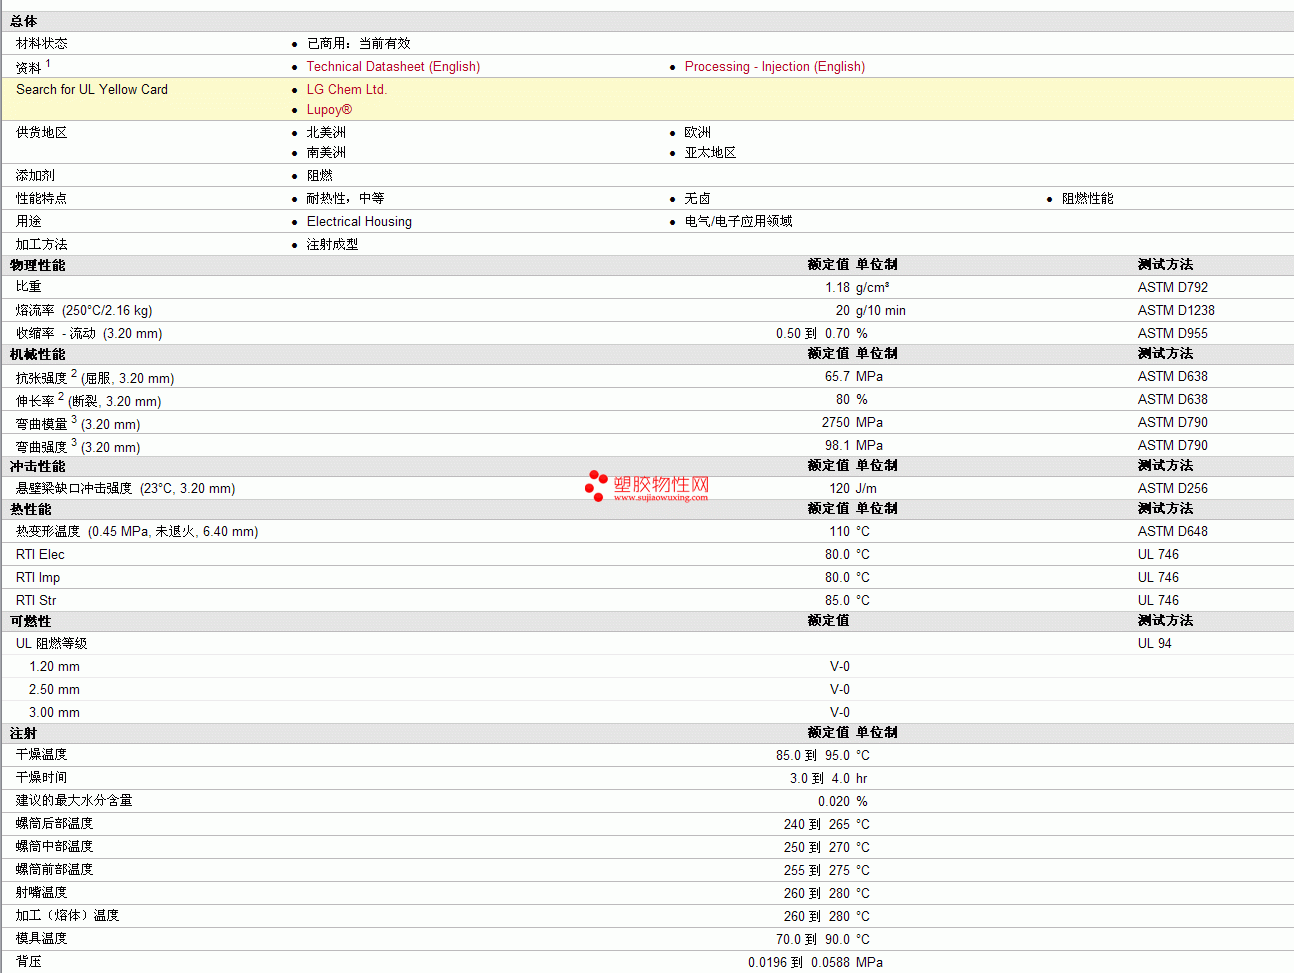Viewport: 1294px width, 973px height.
Task: Click the 机械性能 section header
Action: (x=38, y=355)
